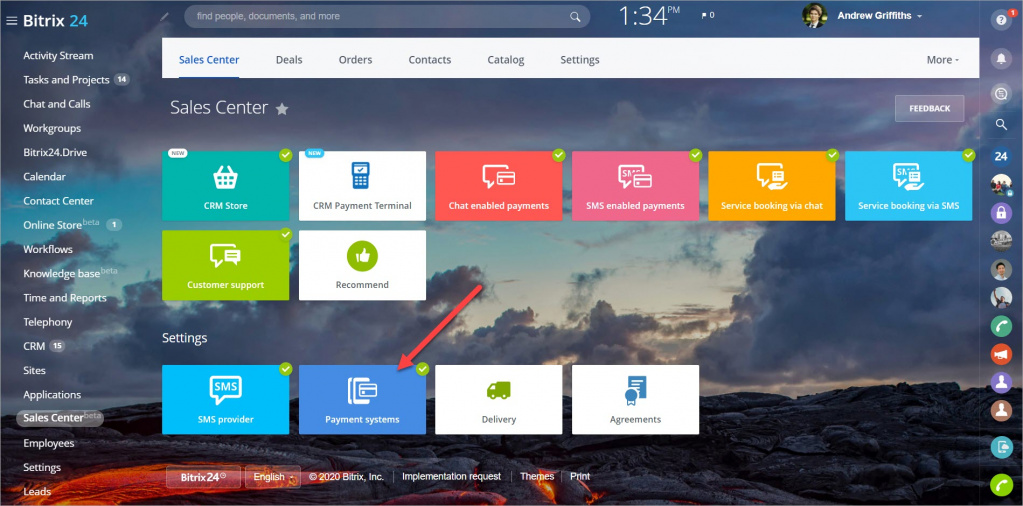The height and width of the screenshot is (506, 1023).
Task: Open Calendar in sidebar
Action: coord(44,177)
